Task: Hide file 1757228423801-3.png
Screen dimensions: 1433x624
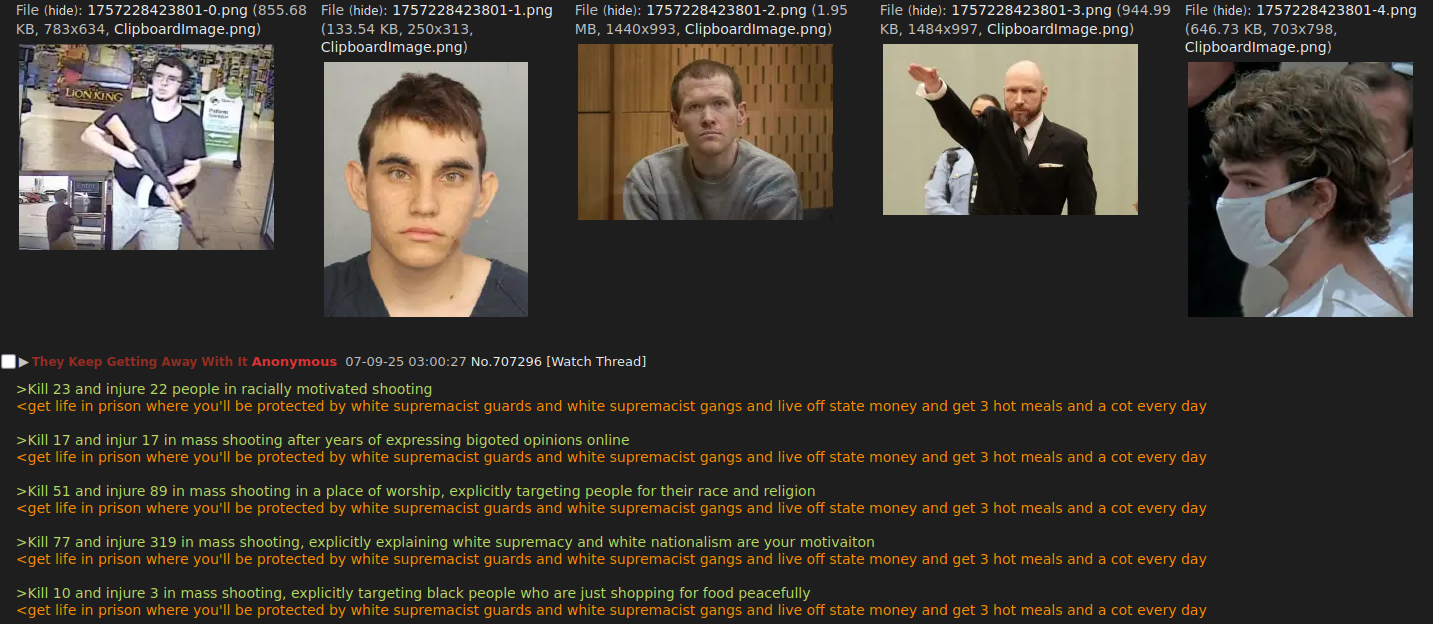Action: click(x=927, y=10)
